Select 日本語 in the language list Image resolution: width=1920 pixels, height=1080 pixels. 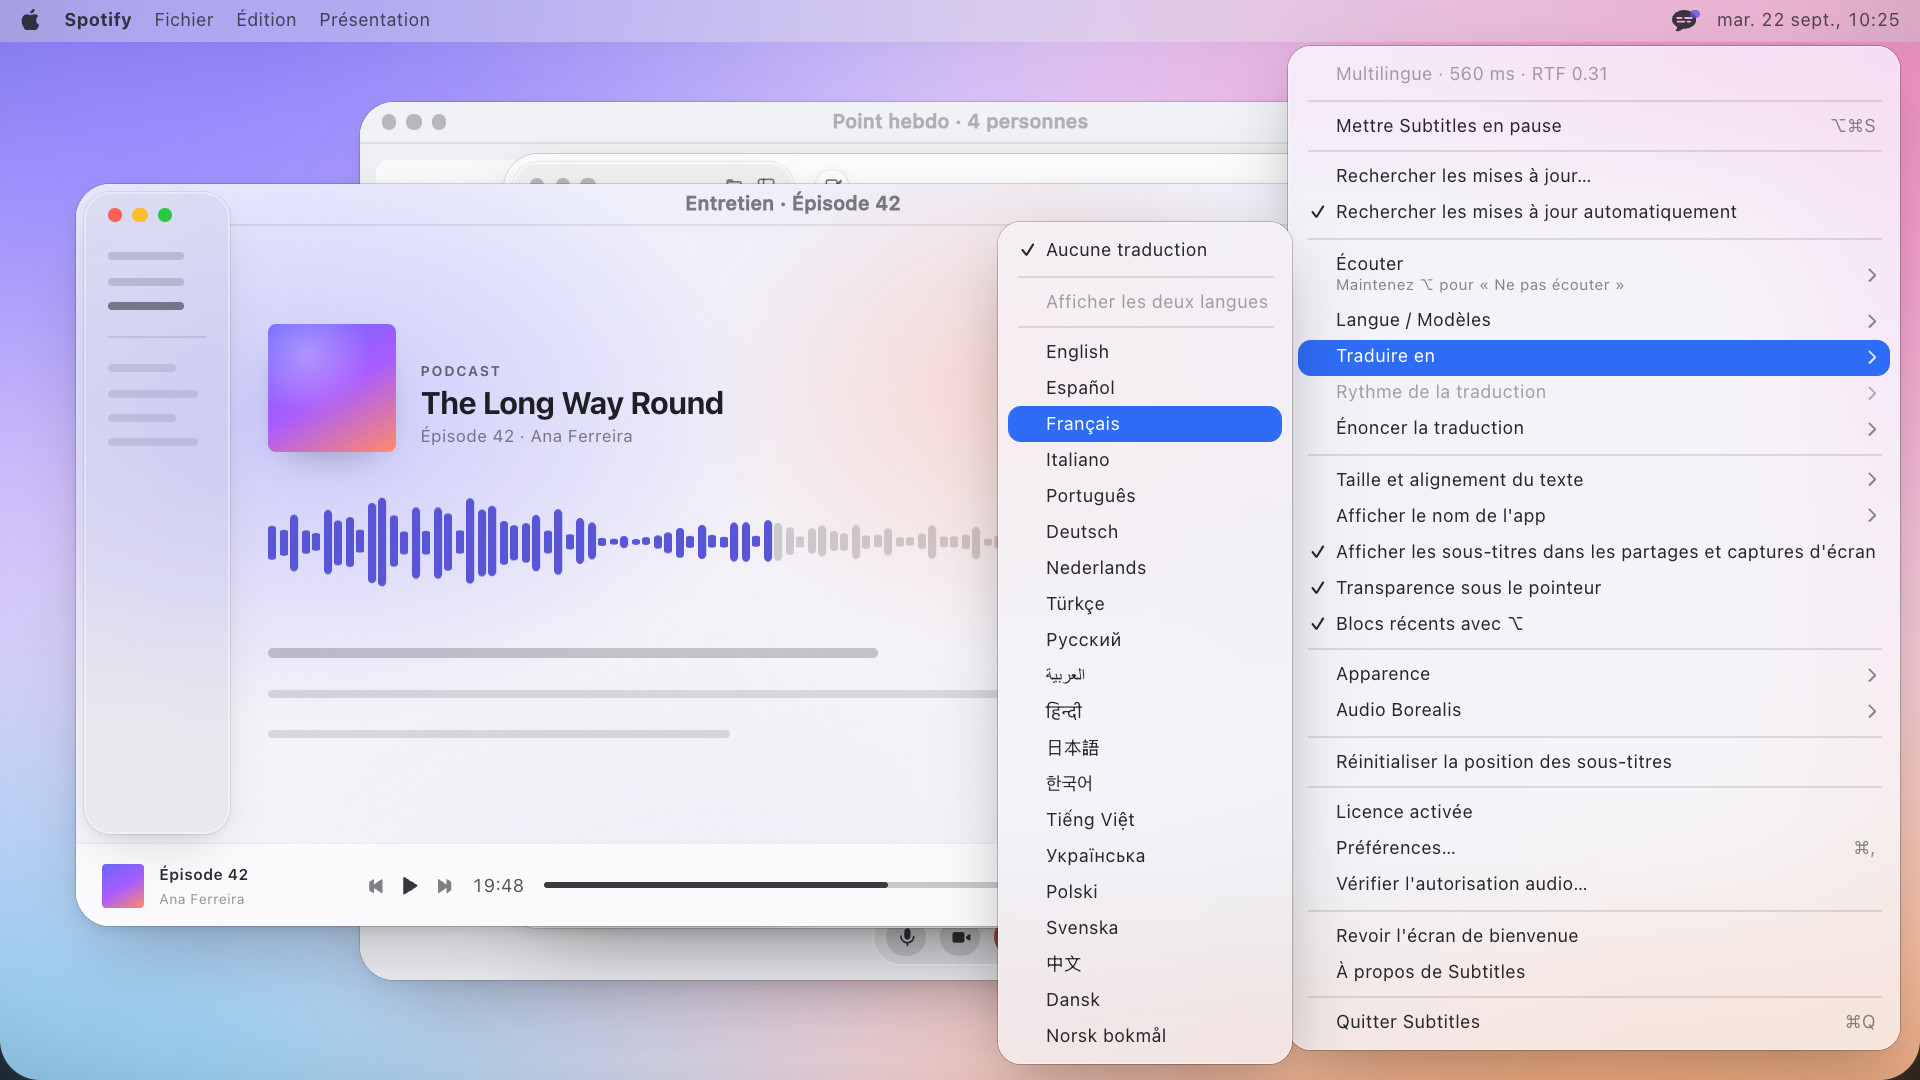click(1145, 748)
